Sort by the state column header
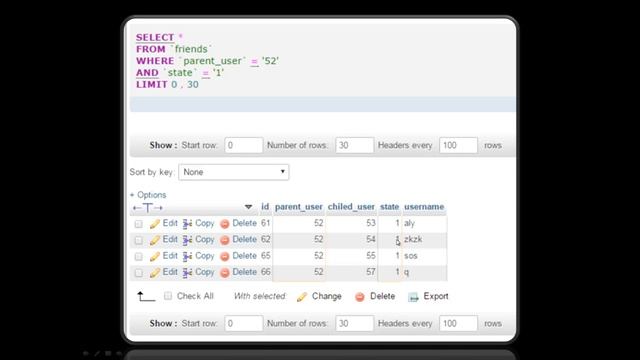This screenshot has width=640, height=360. [x=389, y=207]
